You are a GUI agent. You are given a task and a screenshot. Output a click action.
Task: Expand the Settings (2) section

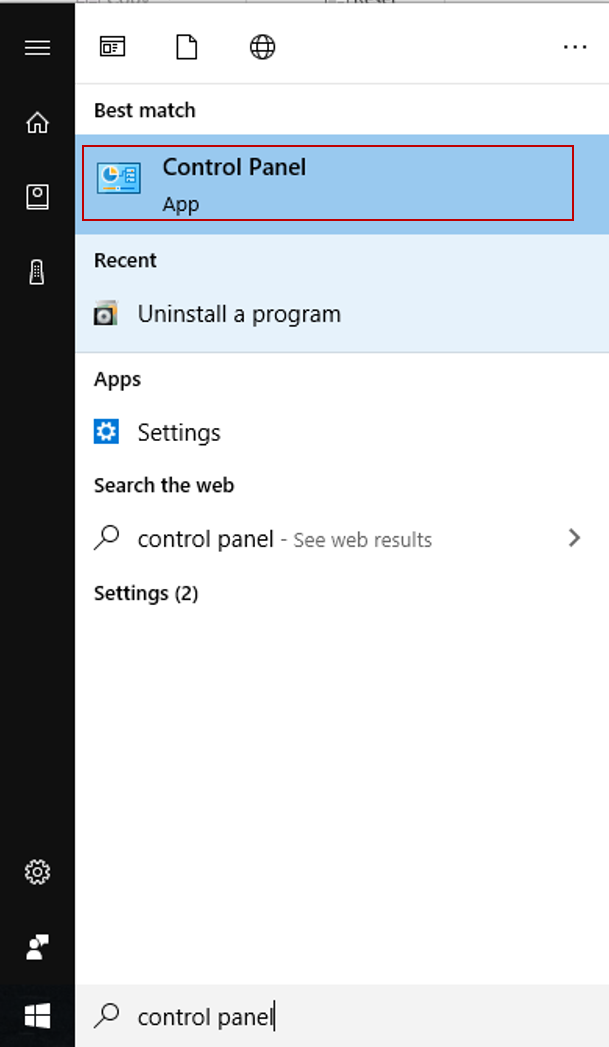[146, 593]
